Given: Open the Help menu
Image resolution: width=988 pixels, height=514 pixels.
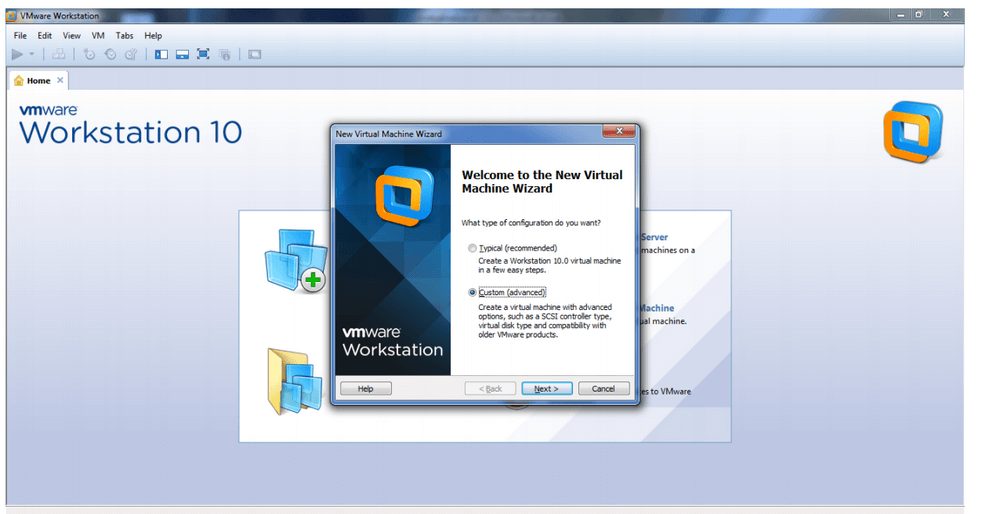Looking at the screenshot, I should pyautogui.click(x=152, y=36).
